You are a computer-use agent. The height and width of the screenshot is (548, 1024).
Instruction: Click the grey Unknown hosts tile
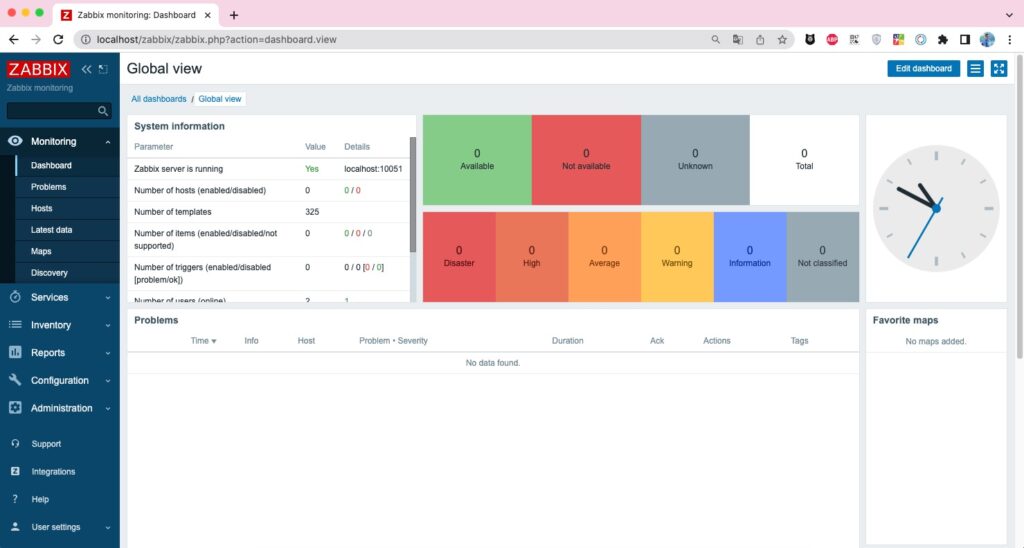click(x=695, y=160)
